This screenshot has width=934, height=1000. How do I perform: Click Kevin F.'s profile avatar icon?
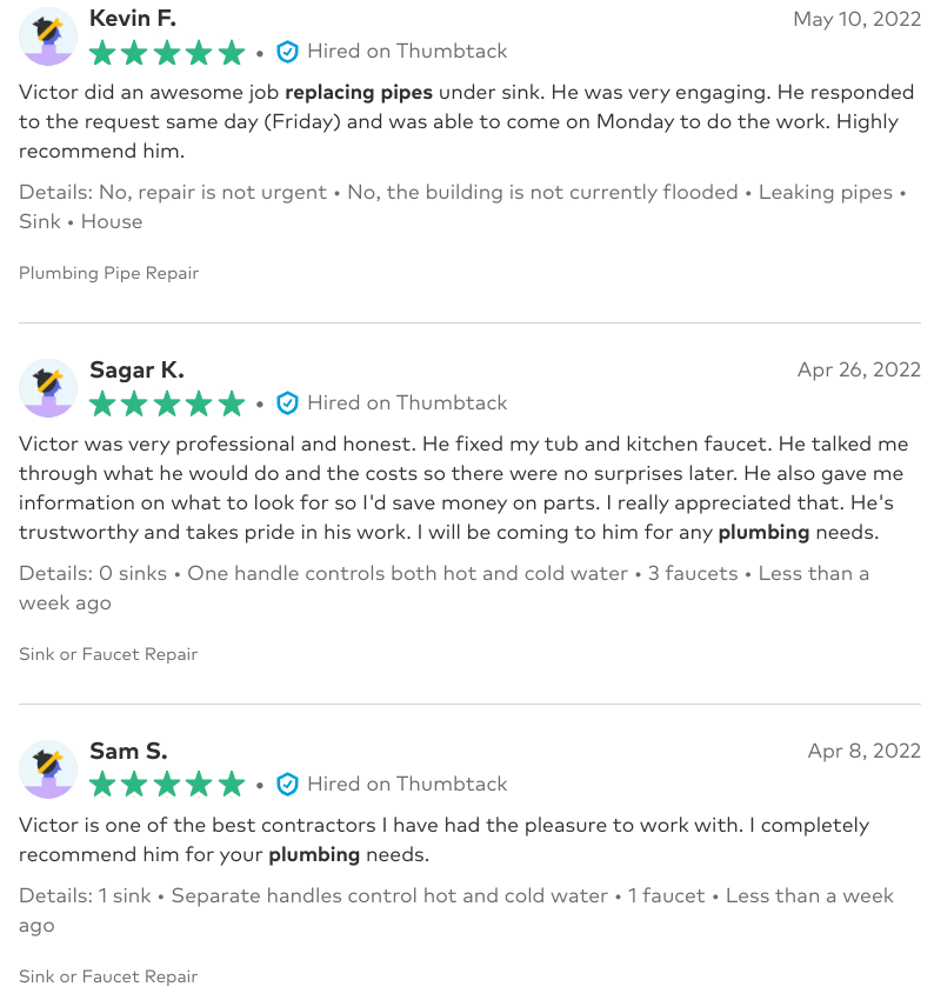(48, 36)
